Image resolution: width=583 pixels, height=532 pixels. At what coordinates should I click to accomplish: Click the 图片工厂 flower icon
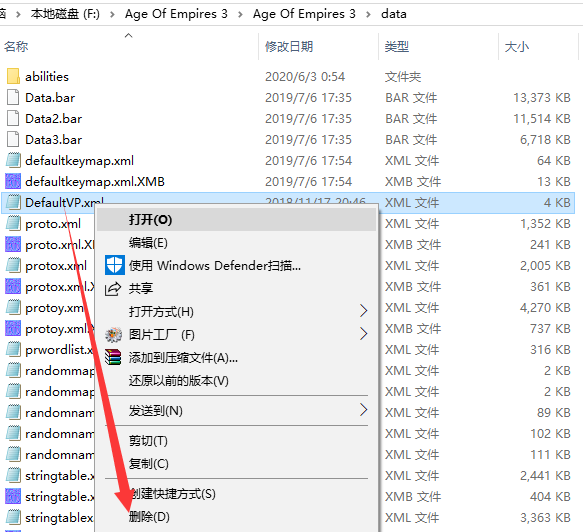click(113, 335)
